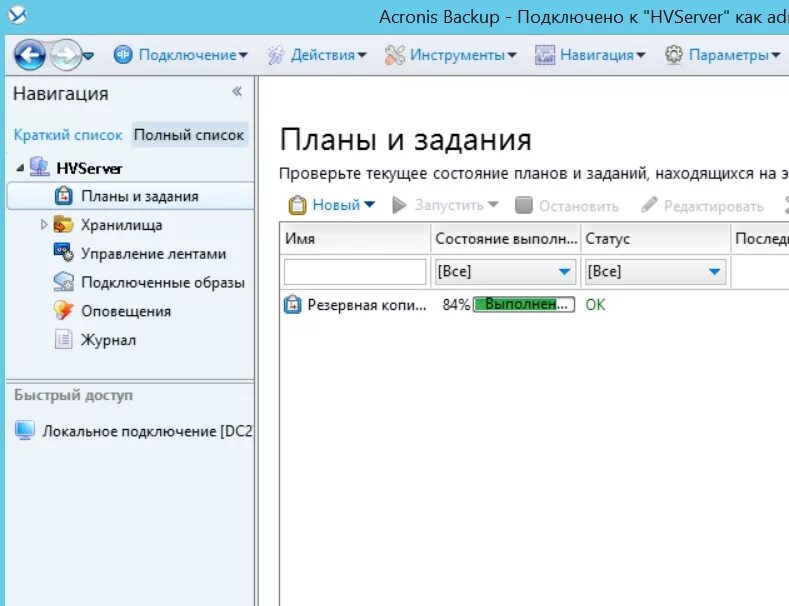Click the green Выполнен... progress bar
Viewport: 789px width, 606px height.
524,305
